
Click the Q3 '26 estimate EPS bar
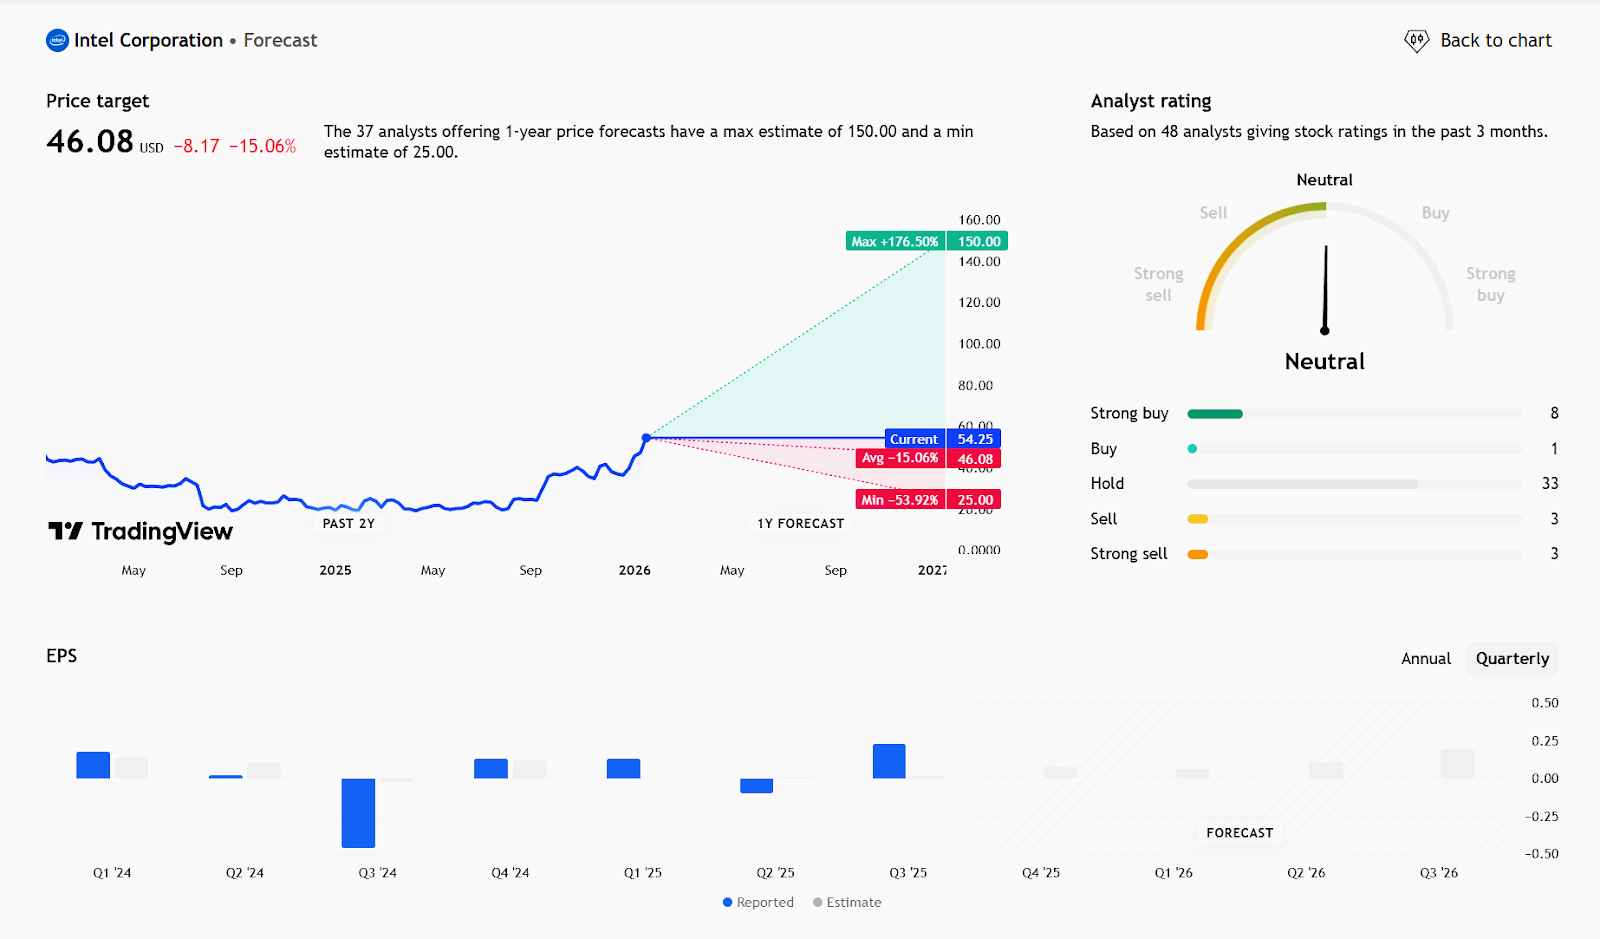1458,764
